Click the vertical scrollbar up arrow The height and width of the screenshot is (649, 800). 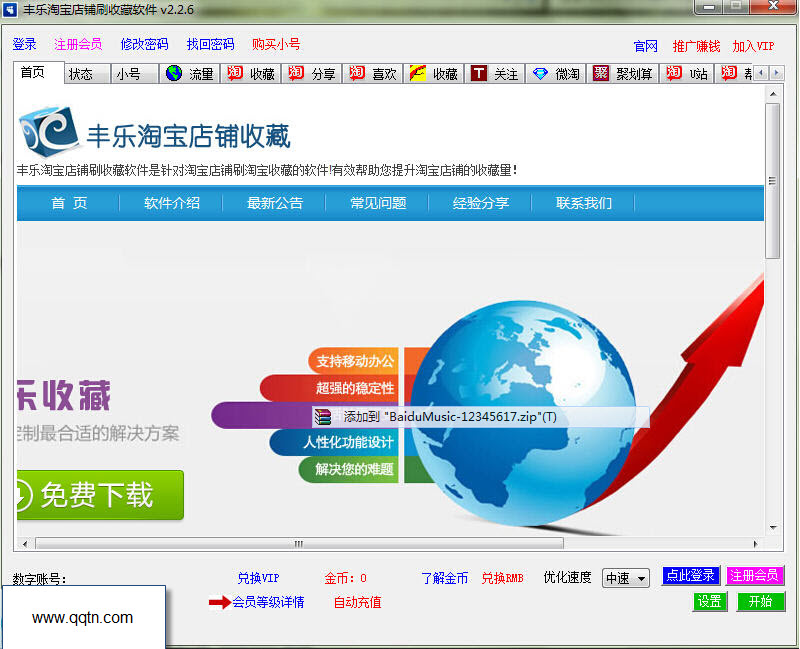click(x=773, y=94)
